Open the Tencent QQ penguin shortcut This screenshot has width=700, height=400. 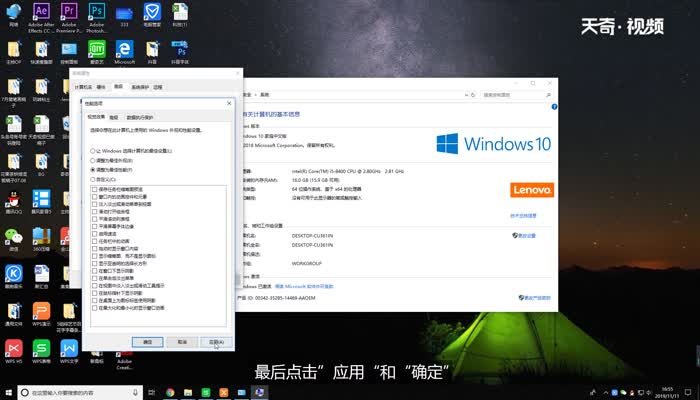tap(14, 201)
